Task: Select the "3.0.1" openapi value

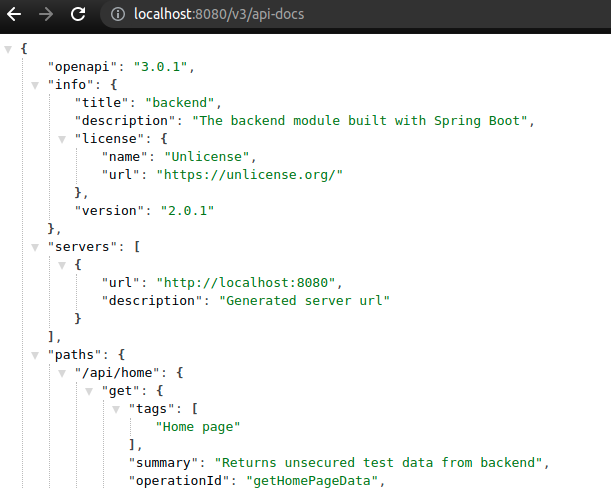Action: pyautogui.click(x=161, y=67)
